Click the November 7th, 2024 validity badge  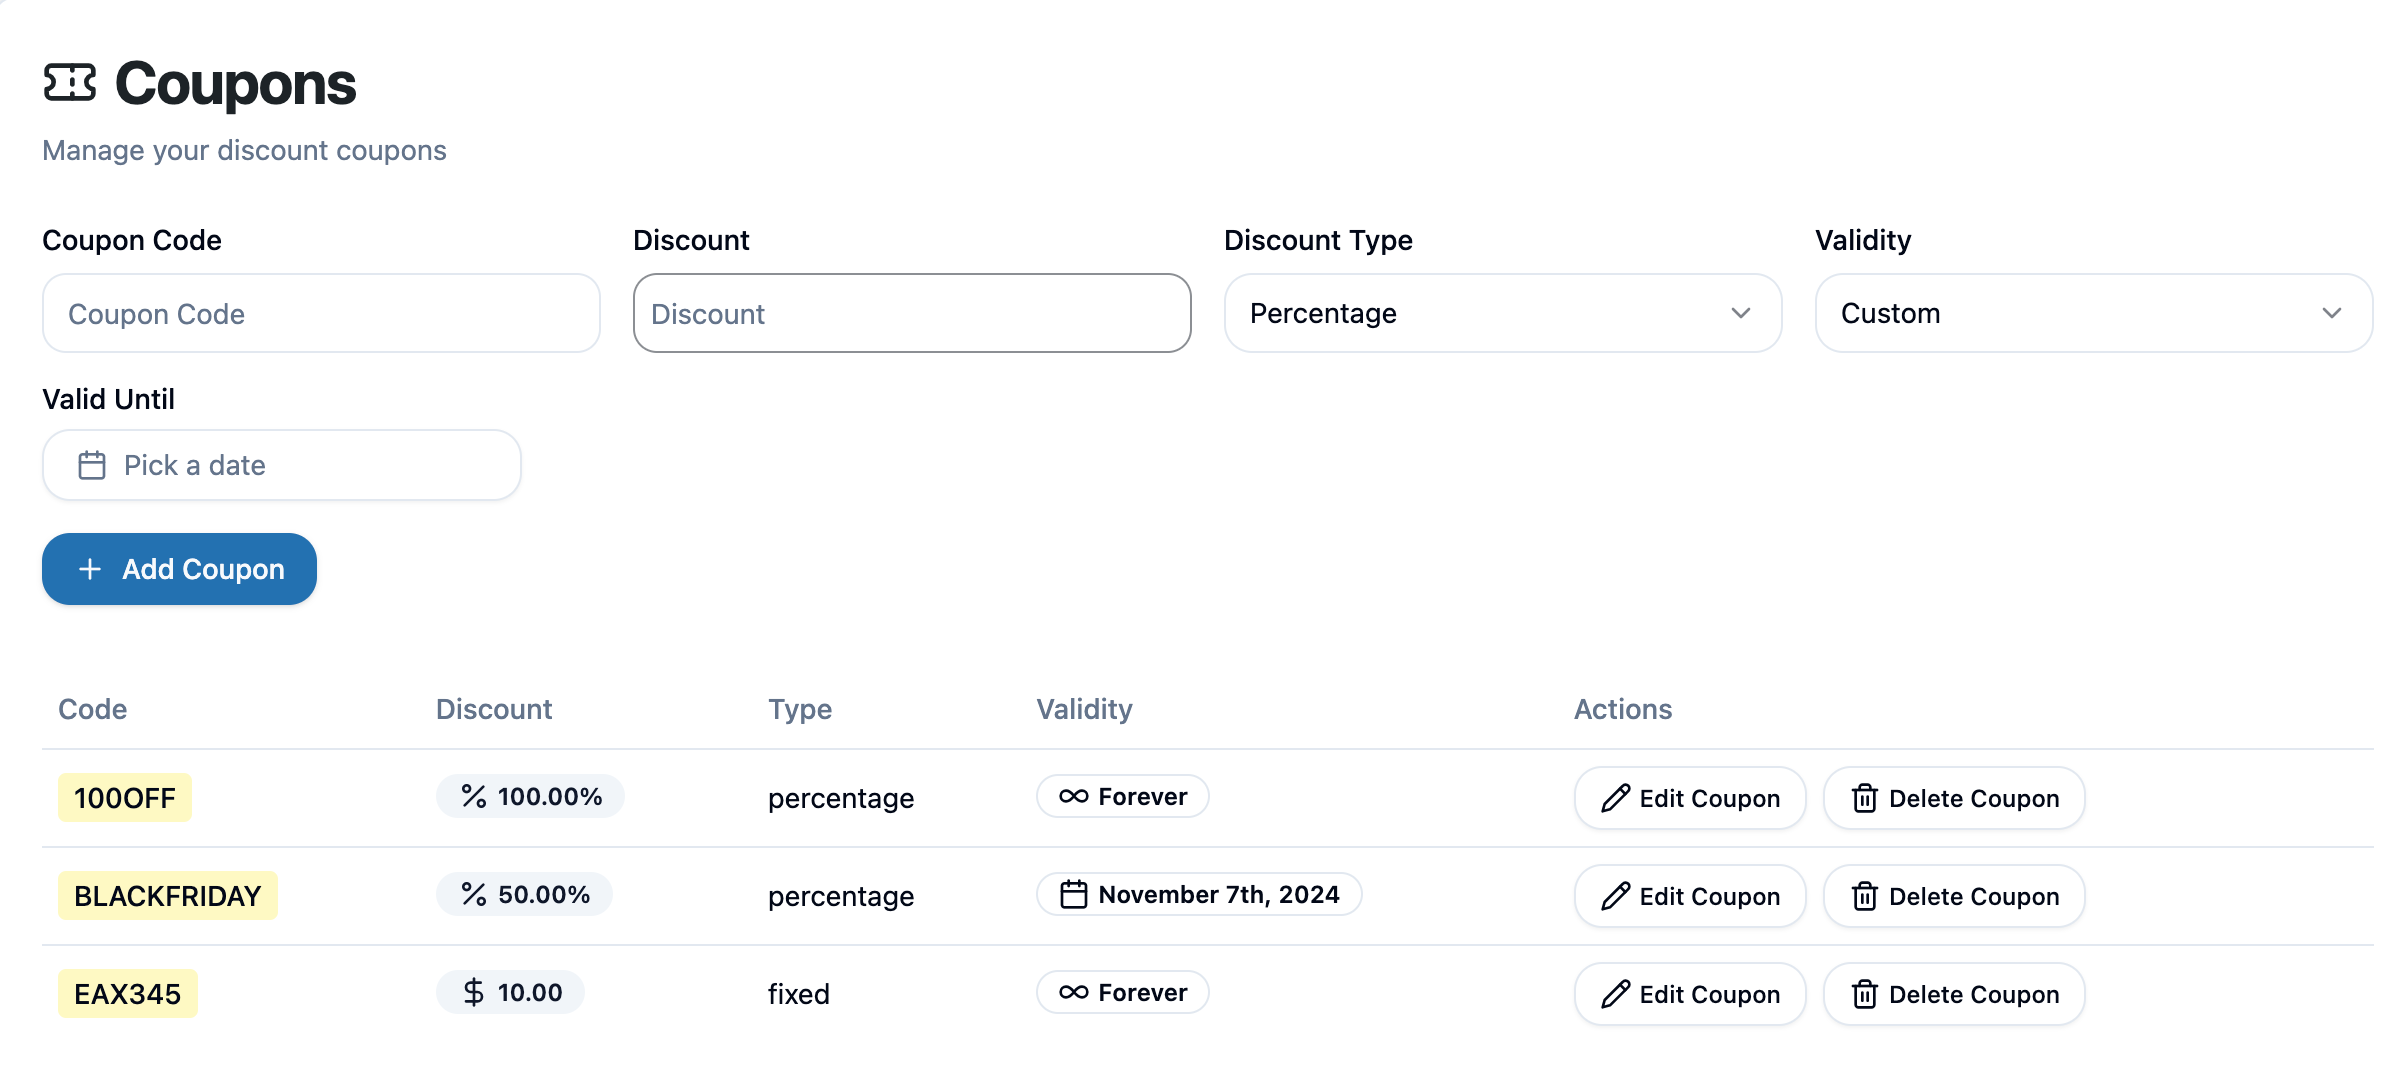pyautogui.click(x=1198, y=894)
